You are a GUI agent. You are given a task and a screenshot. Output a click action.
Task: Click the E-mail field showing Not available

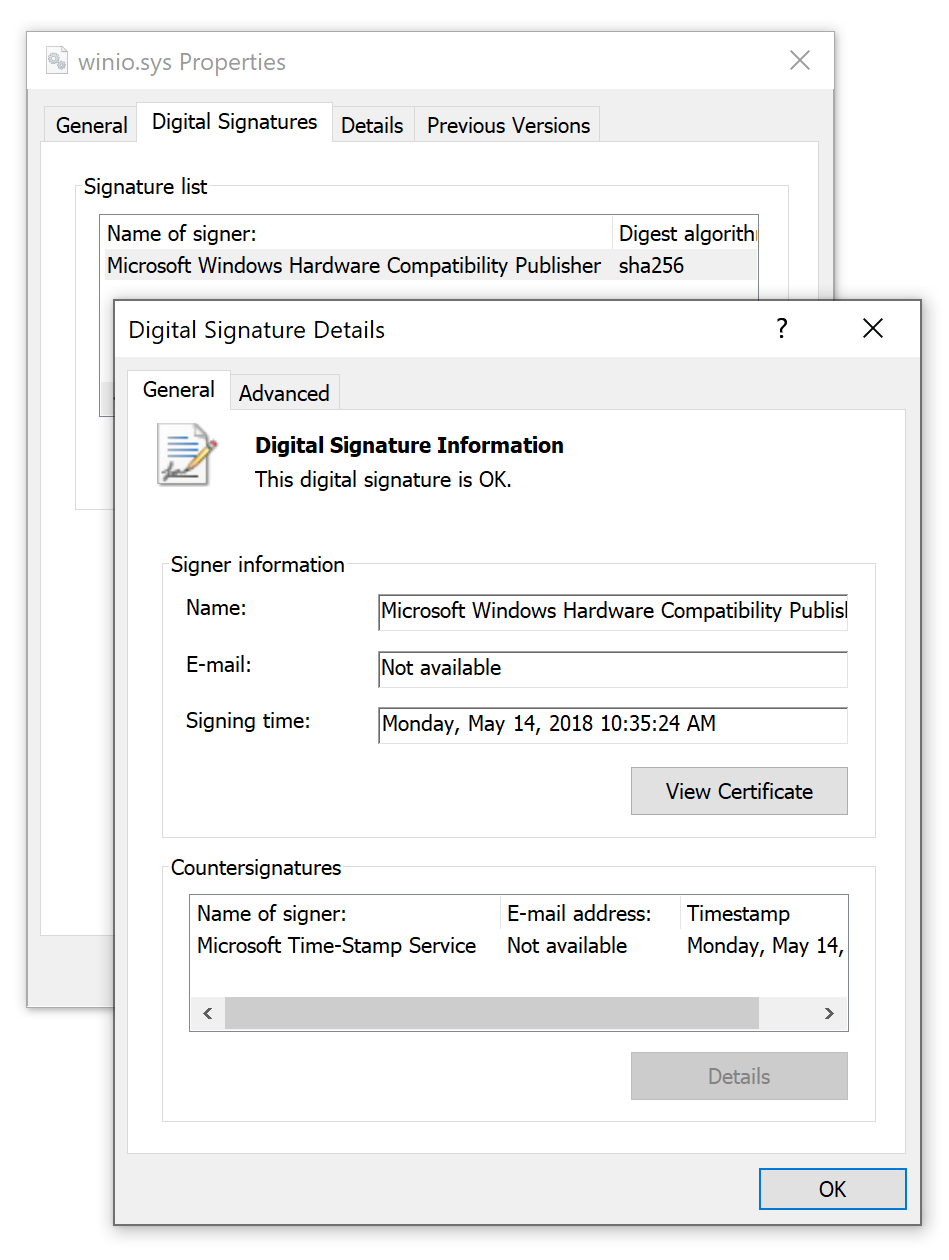(613, 669)
